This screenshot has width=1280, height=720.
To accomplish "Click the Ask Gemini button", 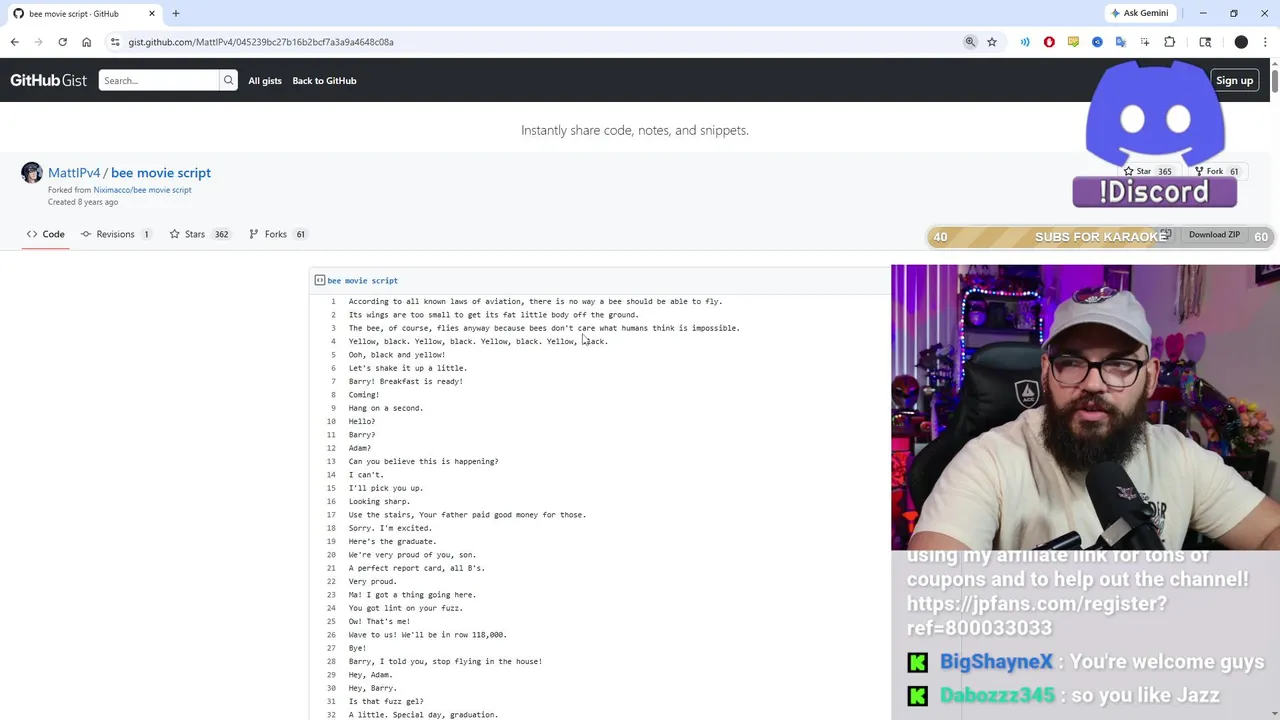I will pos(1139,13).
